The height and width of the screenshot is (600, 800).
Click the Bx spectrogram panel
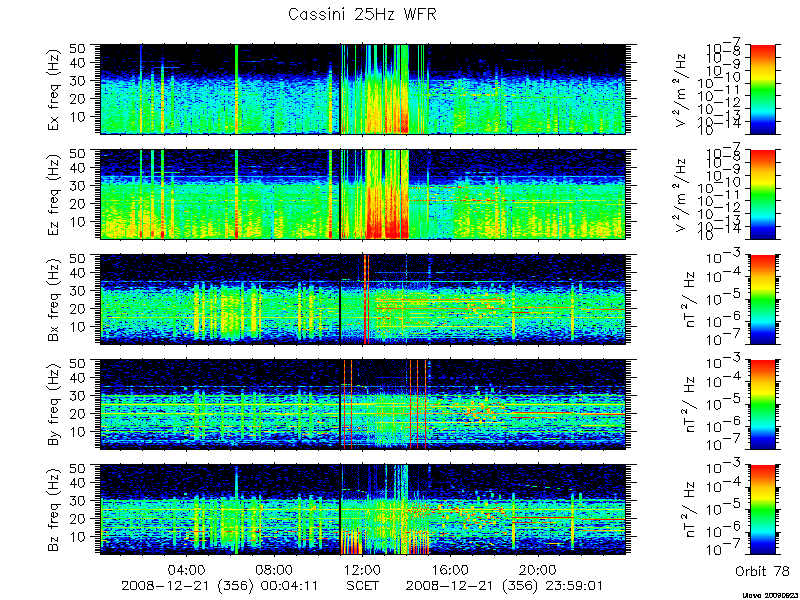pos(363,299)
